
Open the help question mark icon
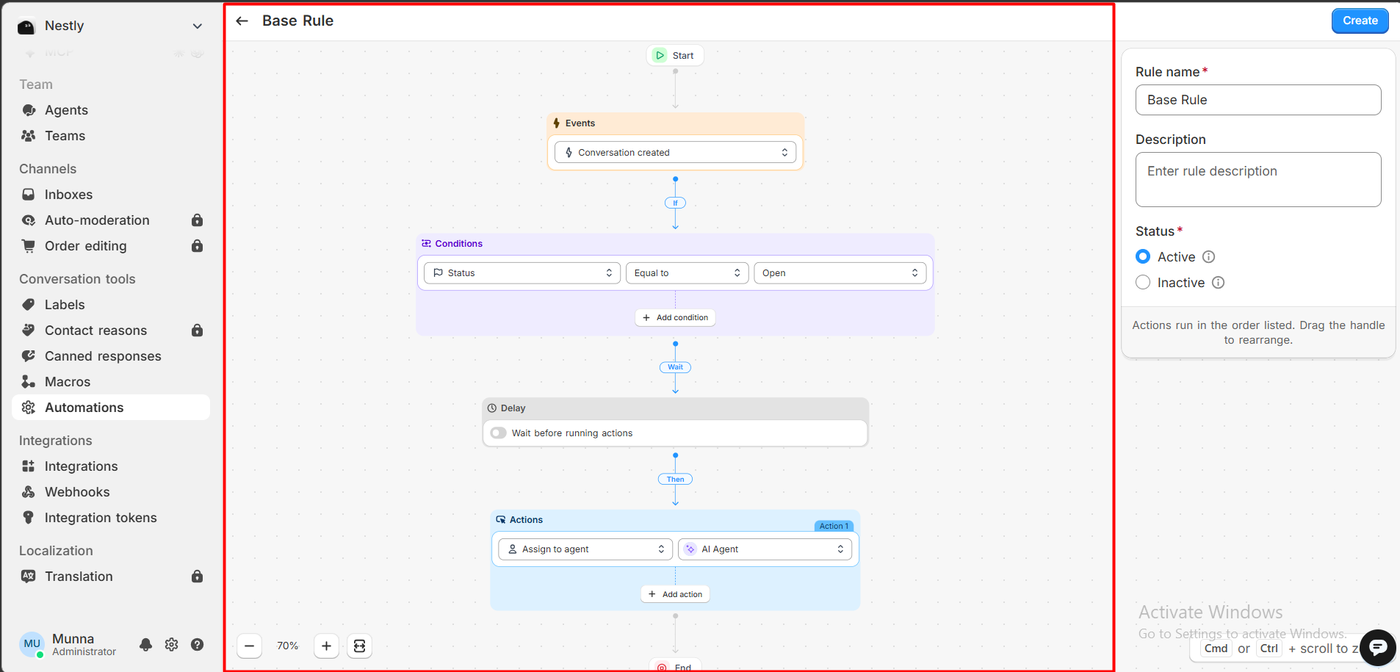coord(197,645)
